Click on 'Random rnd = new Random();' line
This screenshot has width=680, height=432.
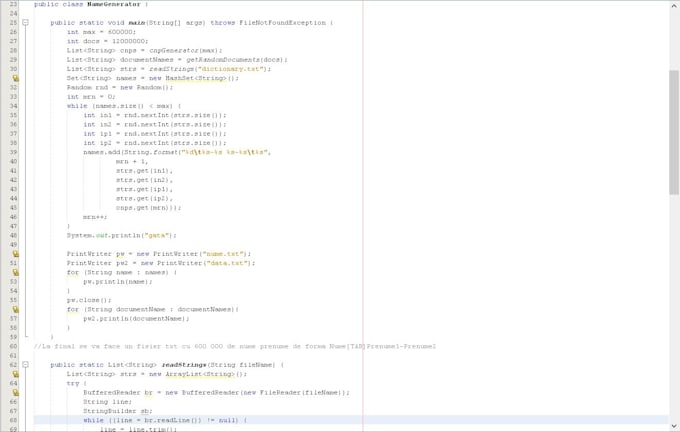(x=120, y=88)
